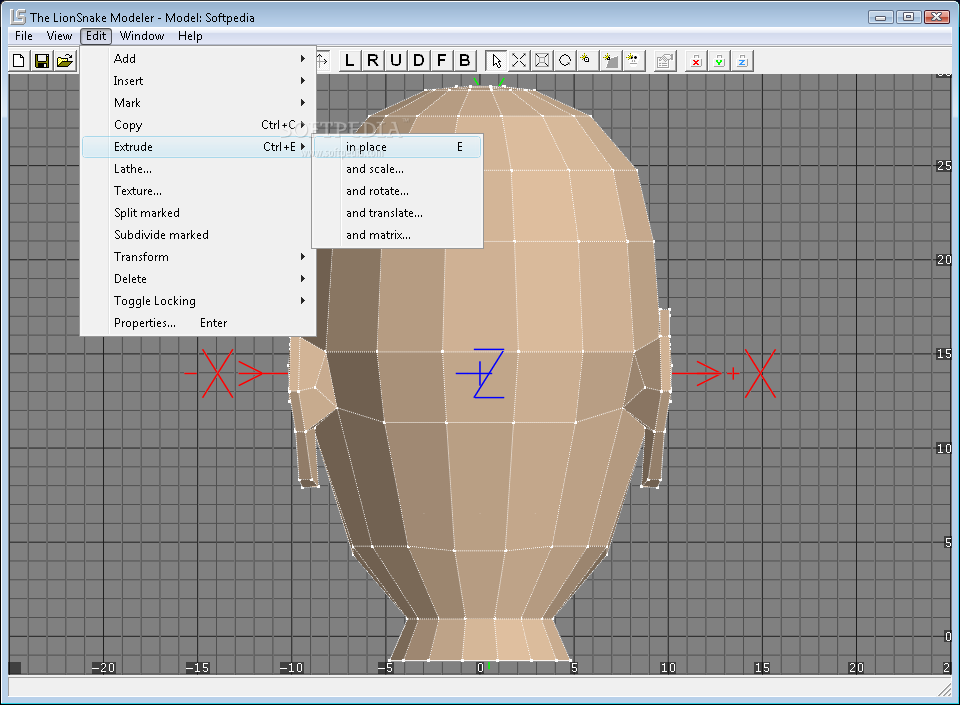
Task: Select the crossed-arrows move tool
Action: (x=519, y=61)
